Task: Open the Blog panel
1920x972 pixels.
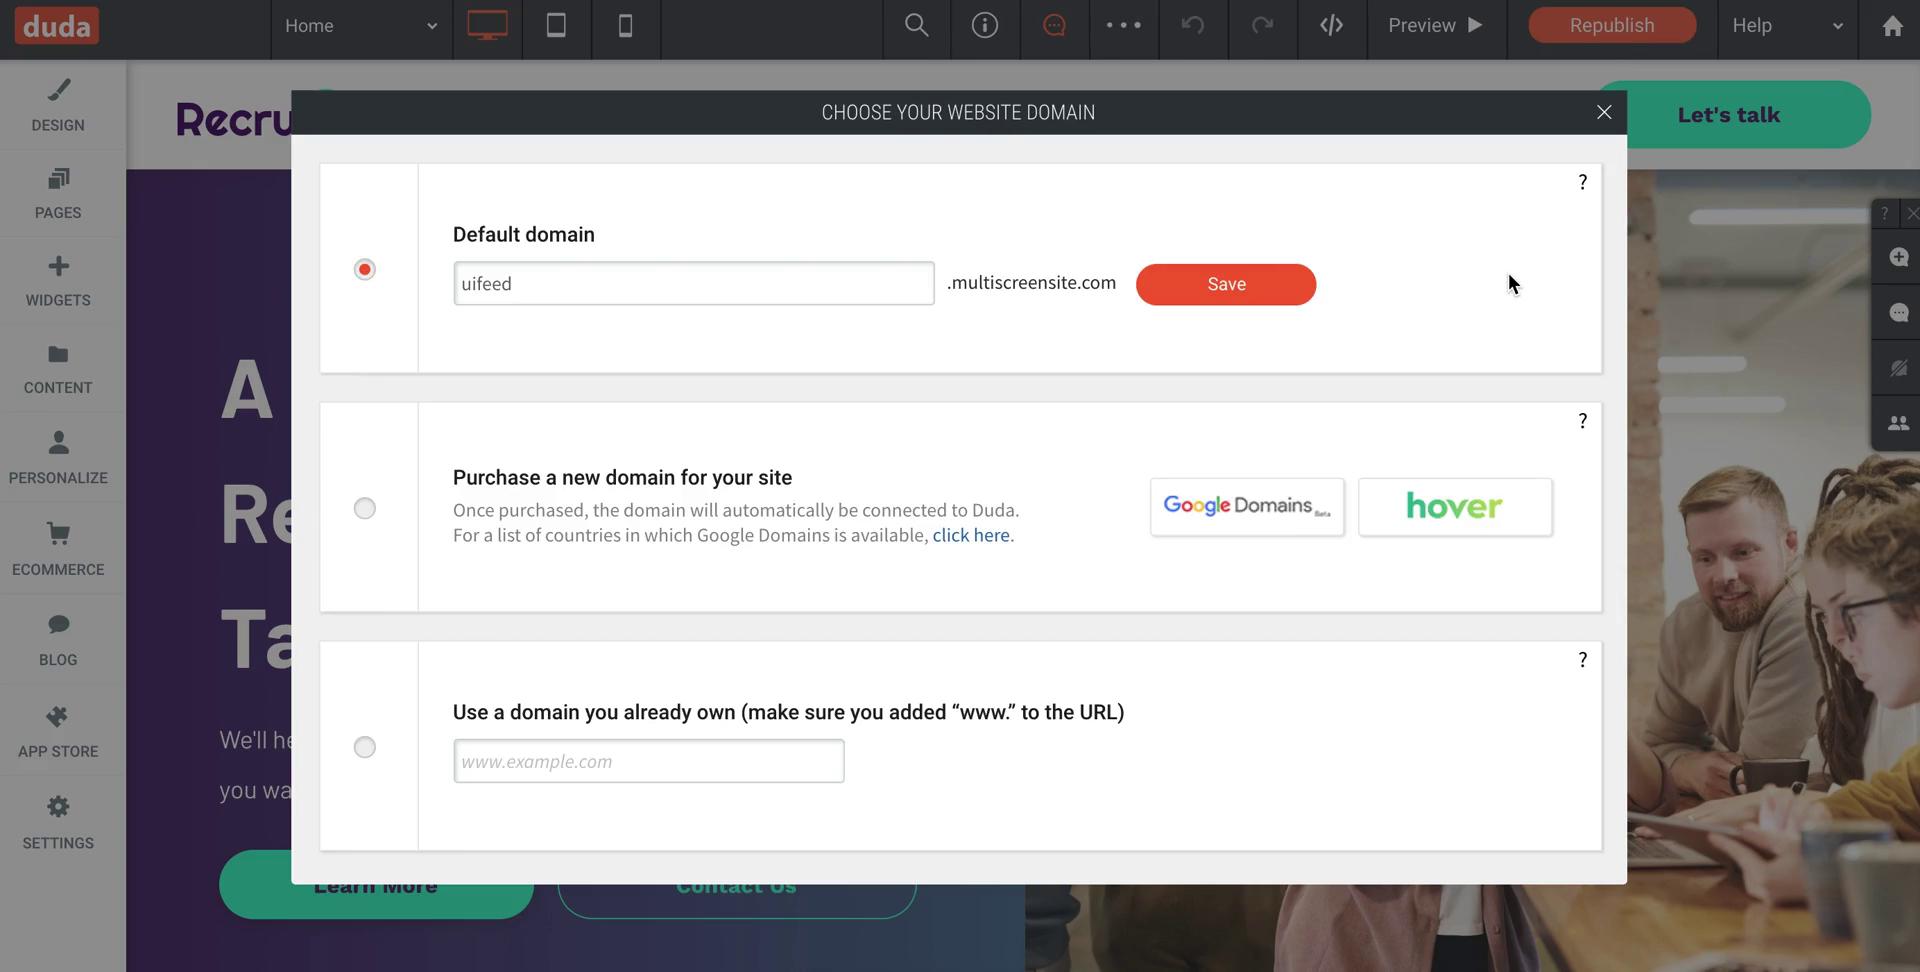Action: tap(58, 638)
